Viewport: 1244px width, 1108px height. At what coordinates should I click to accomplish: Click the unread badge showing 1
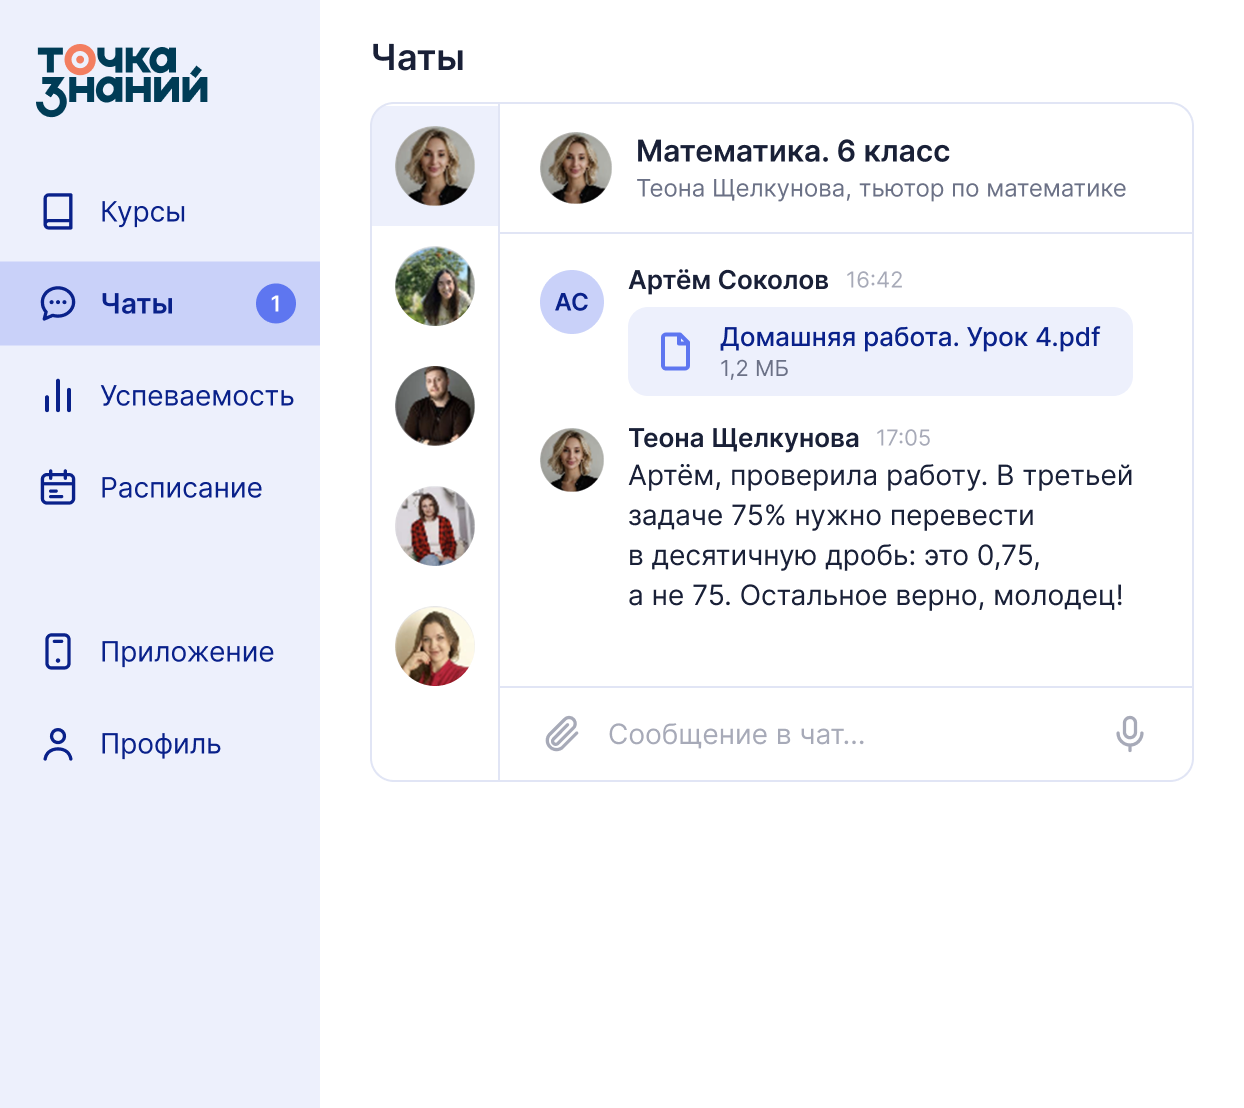point(276,304)
